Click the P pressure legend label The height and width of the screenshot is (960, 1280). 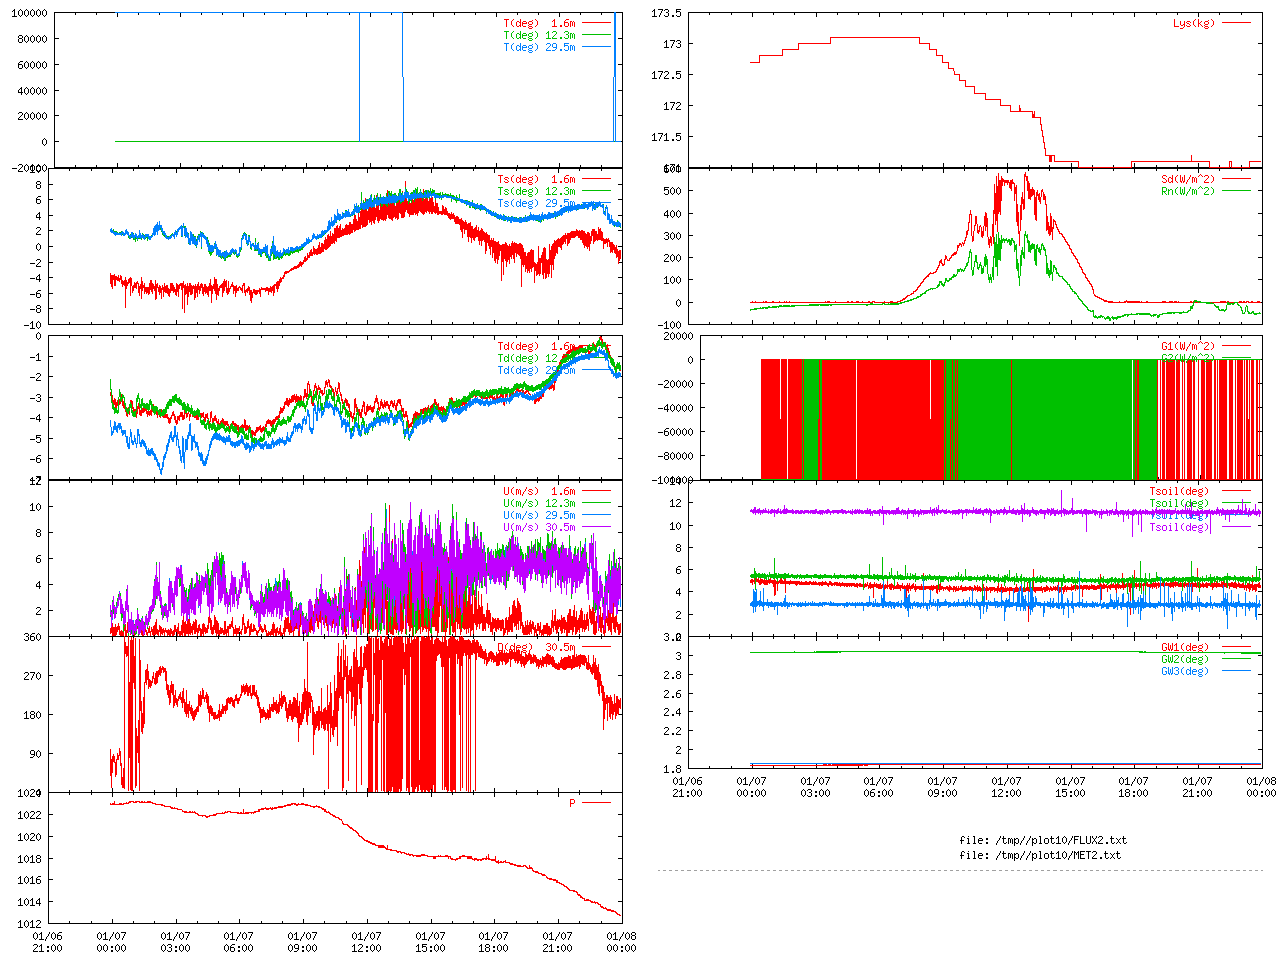pos(572,804)
